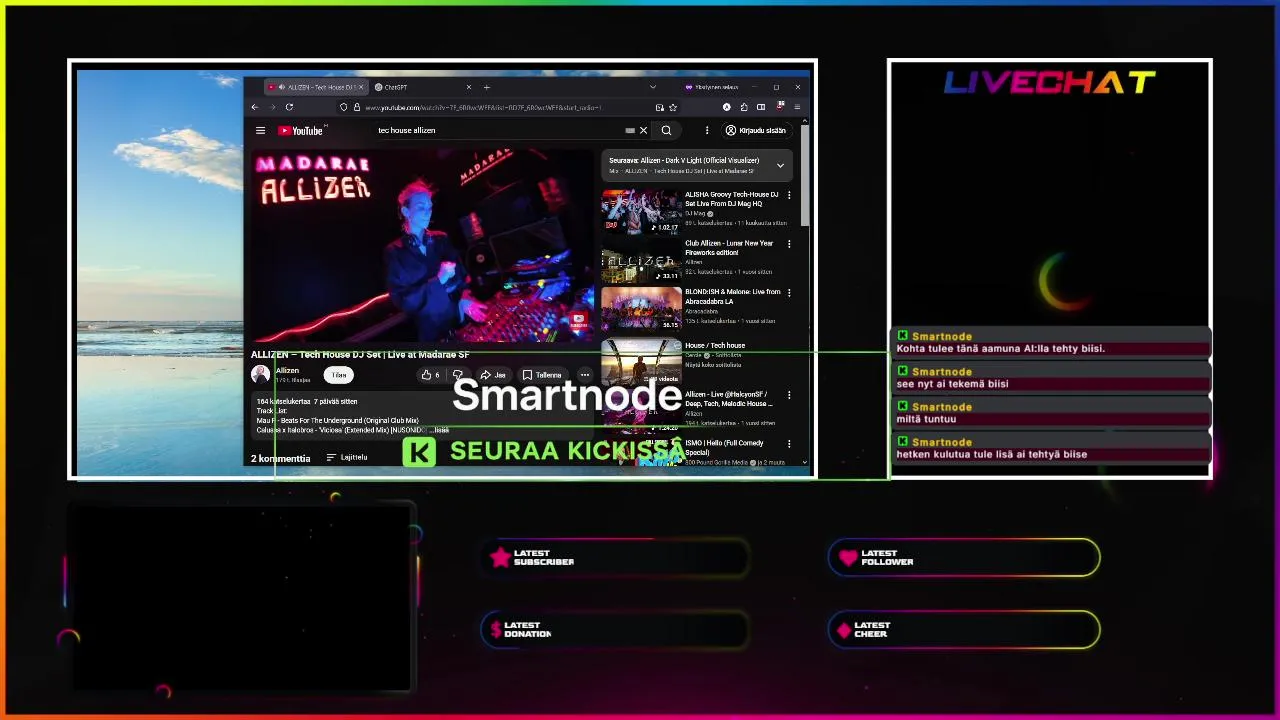Click the tracking protection shield icon
The width and height of the screenshot is (1280, 720).
344,107
